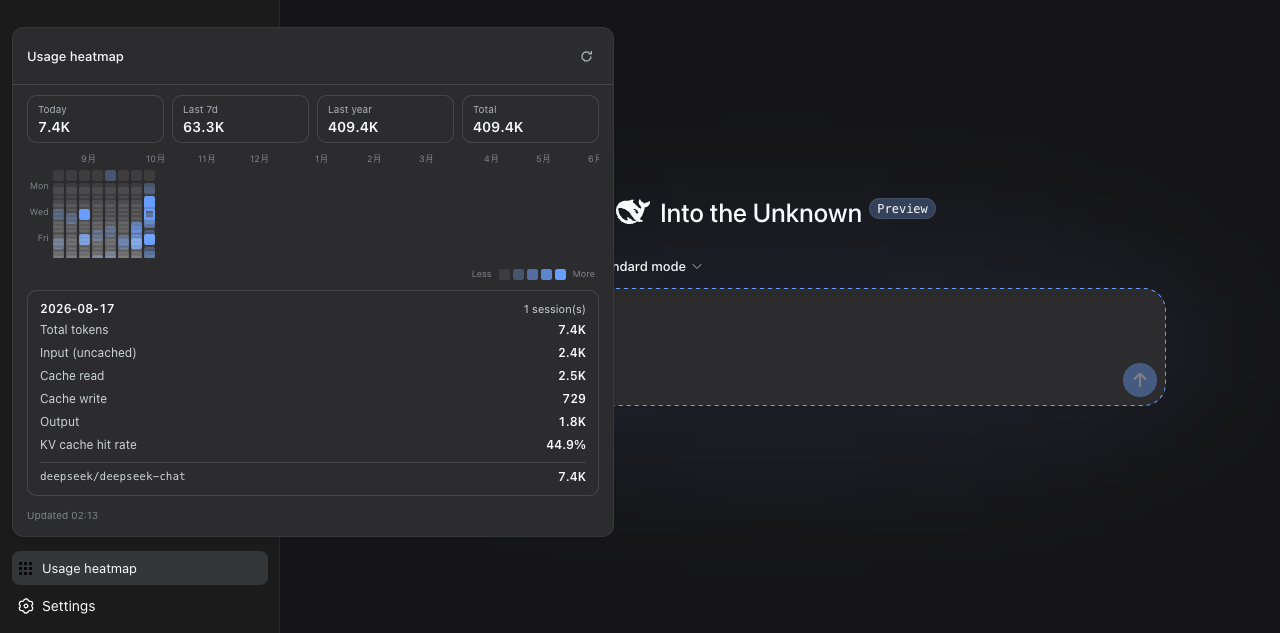The width and height of the screenshot is (1280, 633).
Task: Click the Less legend label
Action: [x=481, y=274]
